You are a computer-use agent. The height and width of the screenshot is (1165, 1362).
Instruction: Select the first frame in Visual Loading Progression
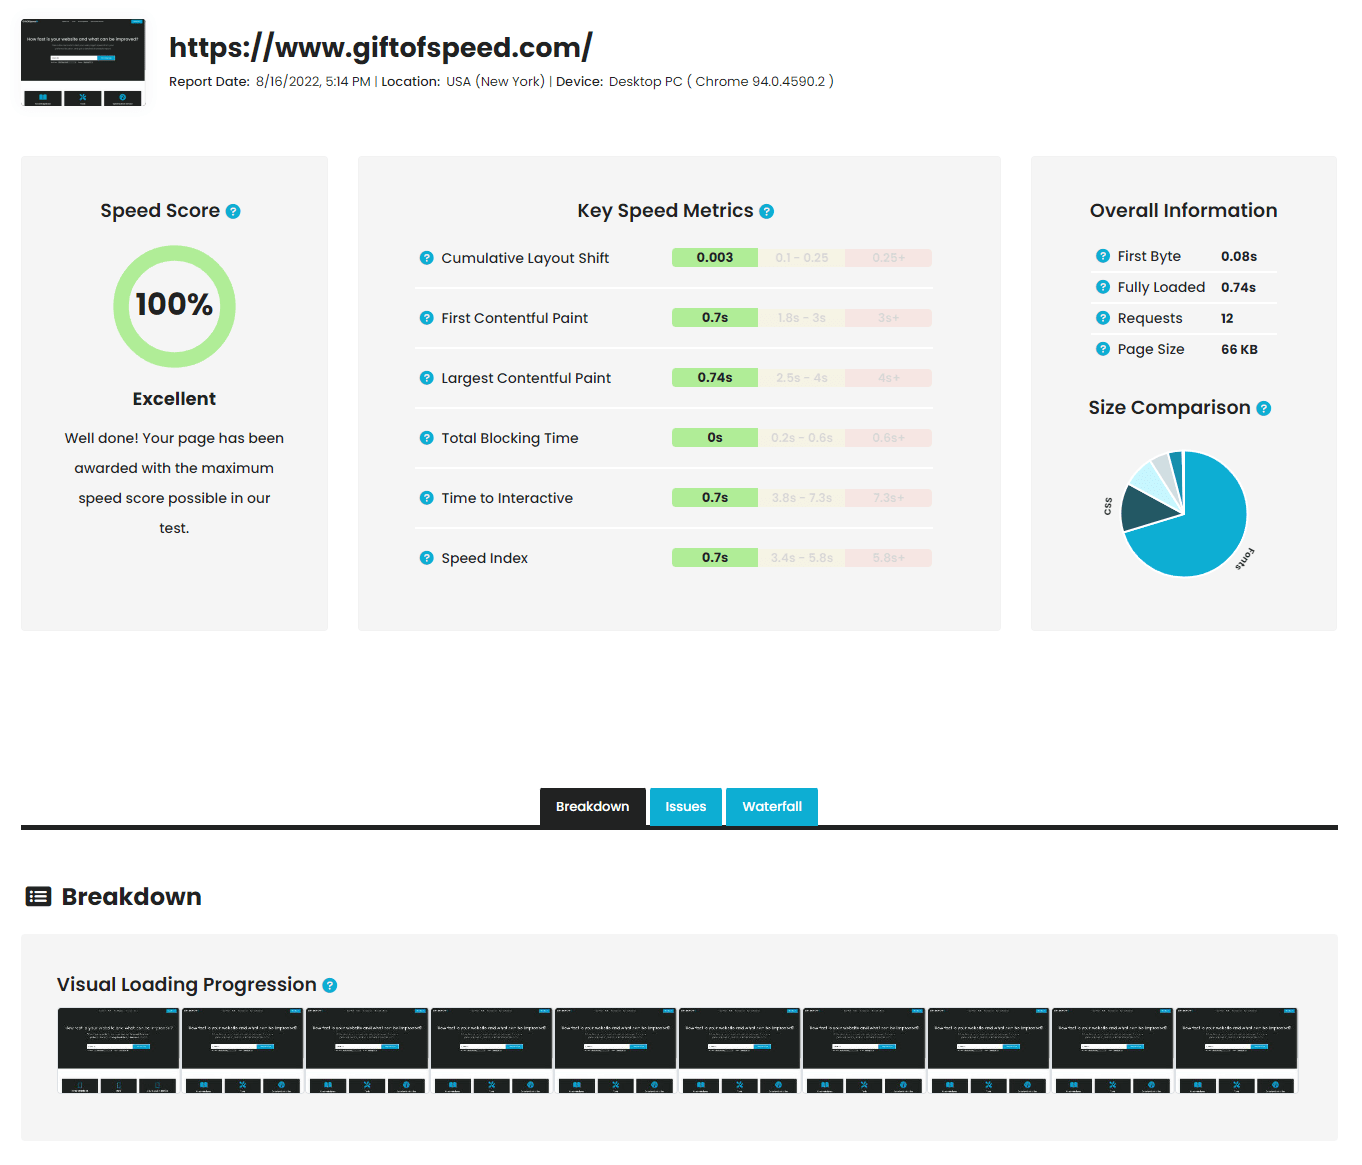pyautogui.click(x=119, y=1051)
